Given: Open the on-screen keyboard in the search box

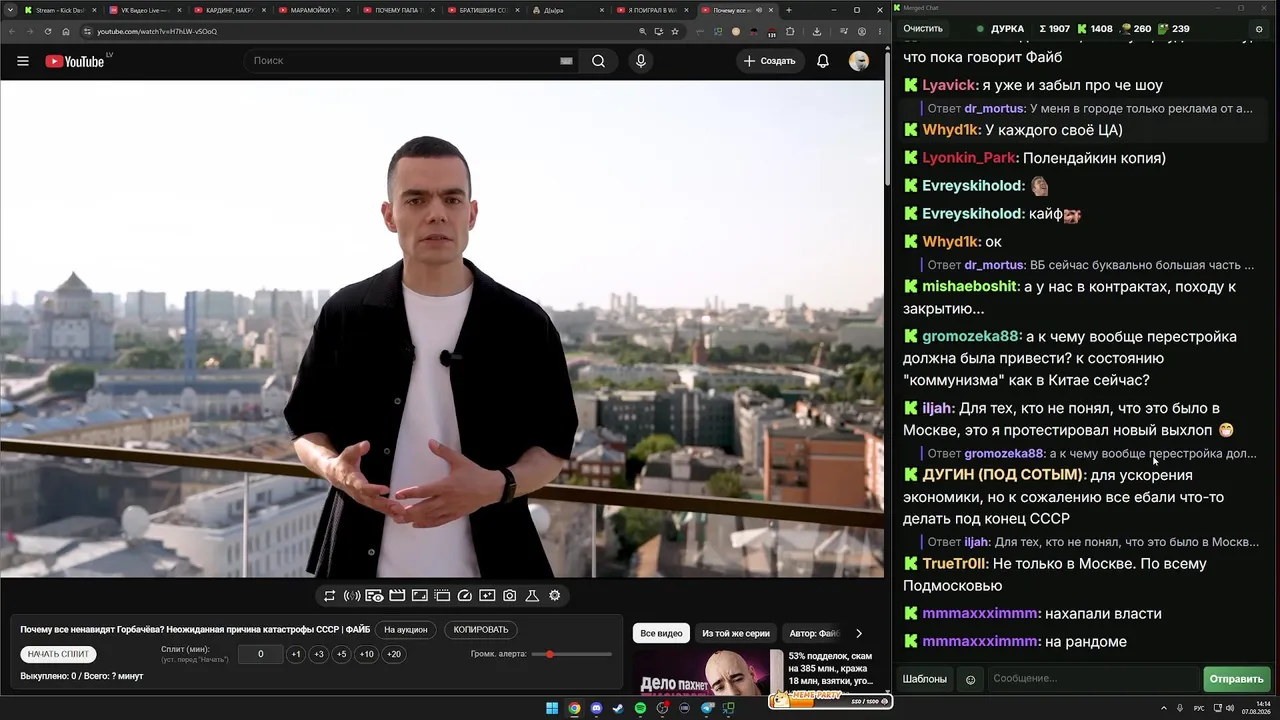Looking at the screenshot, I should click(x=566, y=61).
